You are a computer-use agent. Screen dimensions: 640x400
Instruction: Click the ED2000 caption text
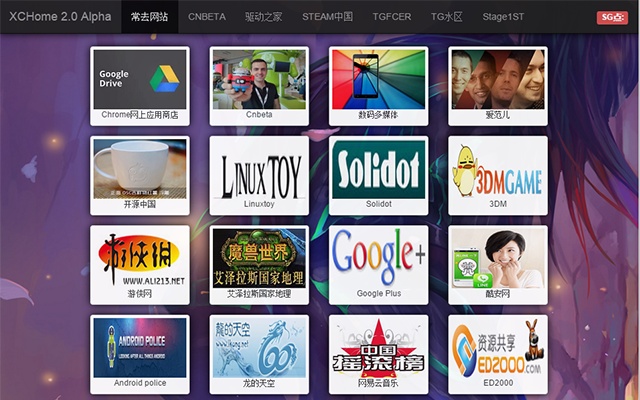point(498,383)
